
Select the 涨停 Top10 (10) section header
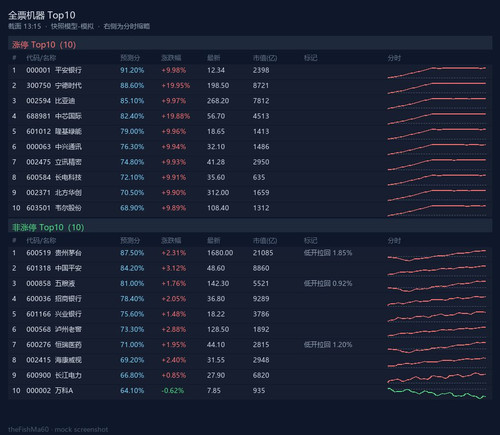coord(250,44)
